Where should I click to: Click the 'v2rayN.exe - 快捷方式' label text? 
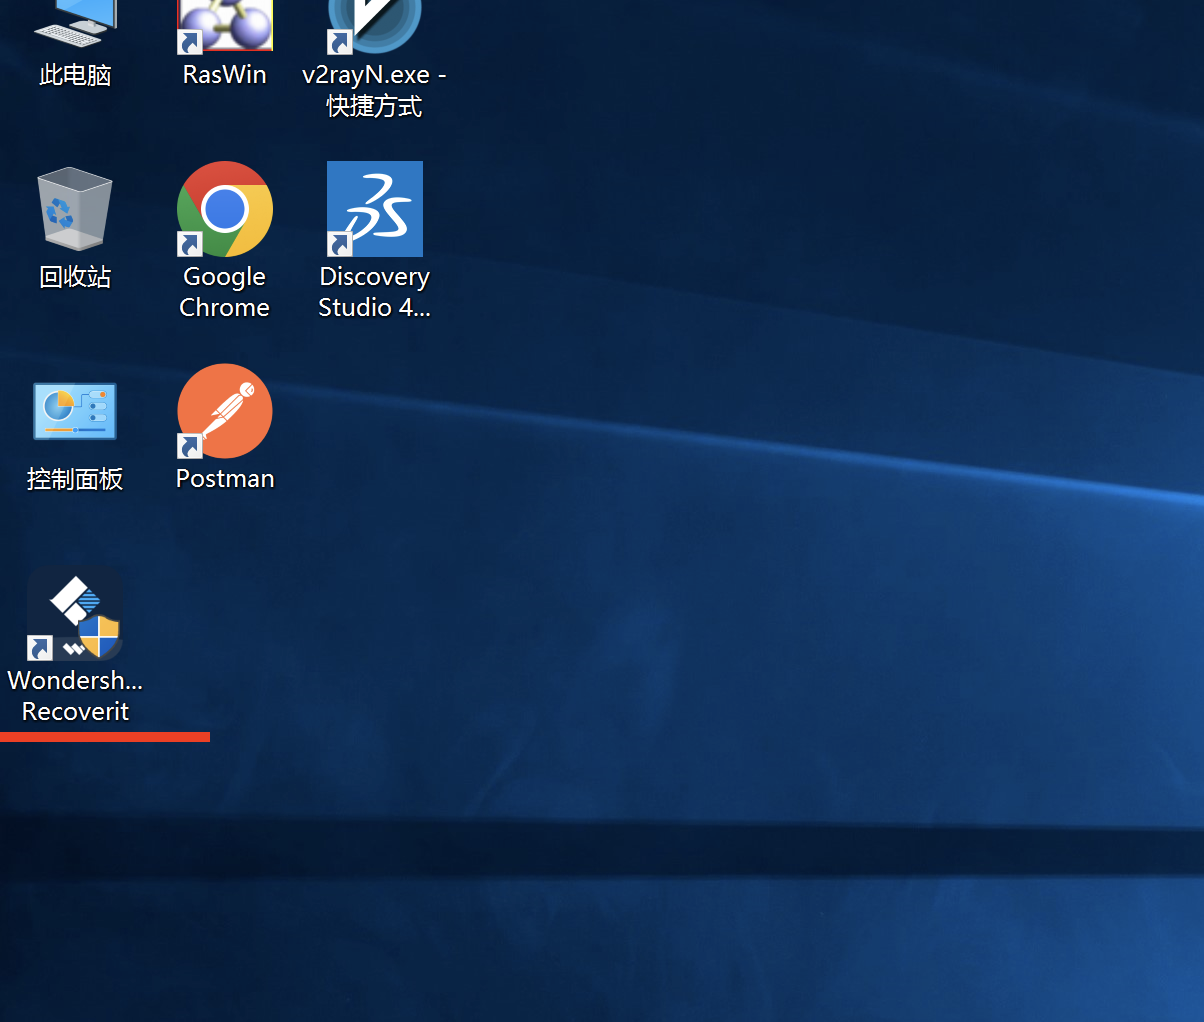[375, 90]
